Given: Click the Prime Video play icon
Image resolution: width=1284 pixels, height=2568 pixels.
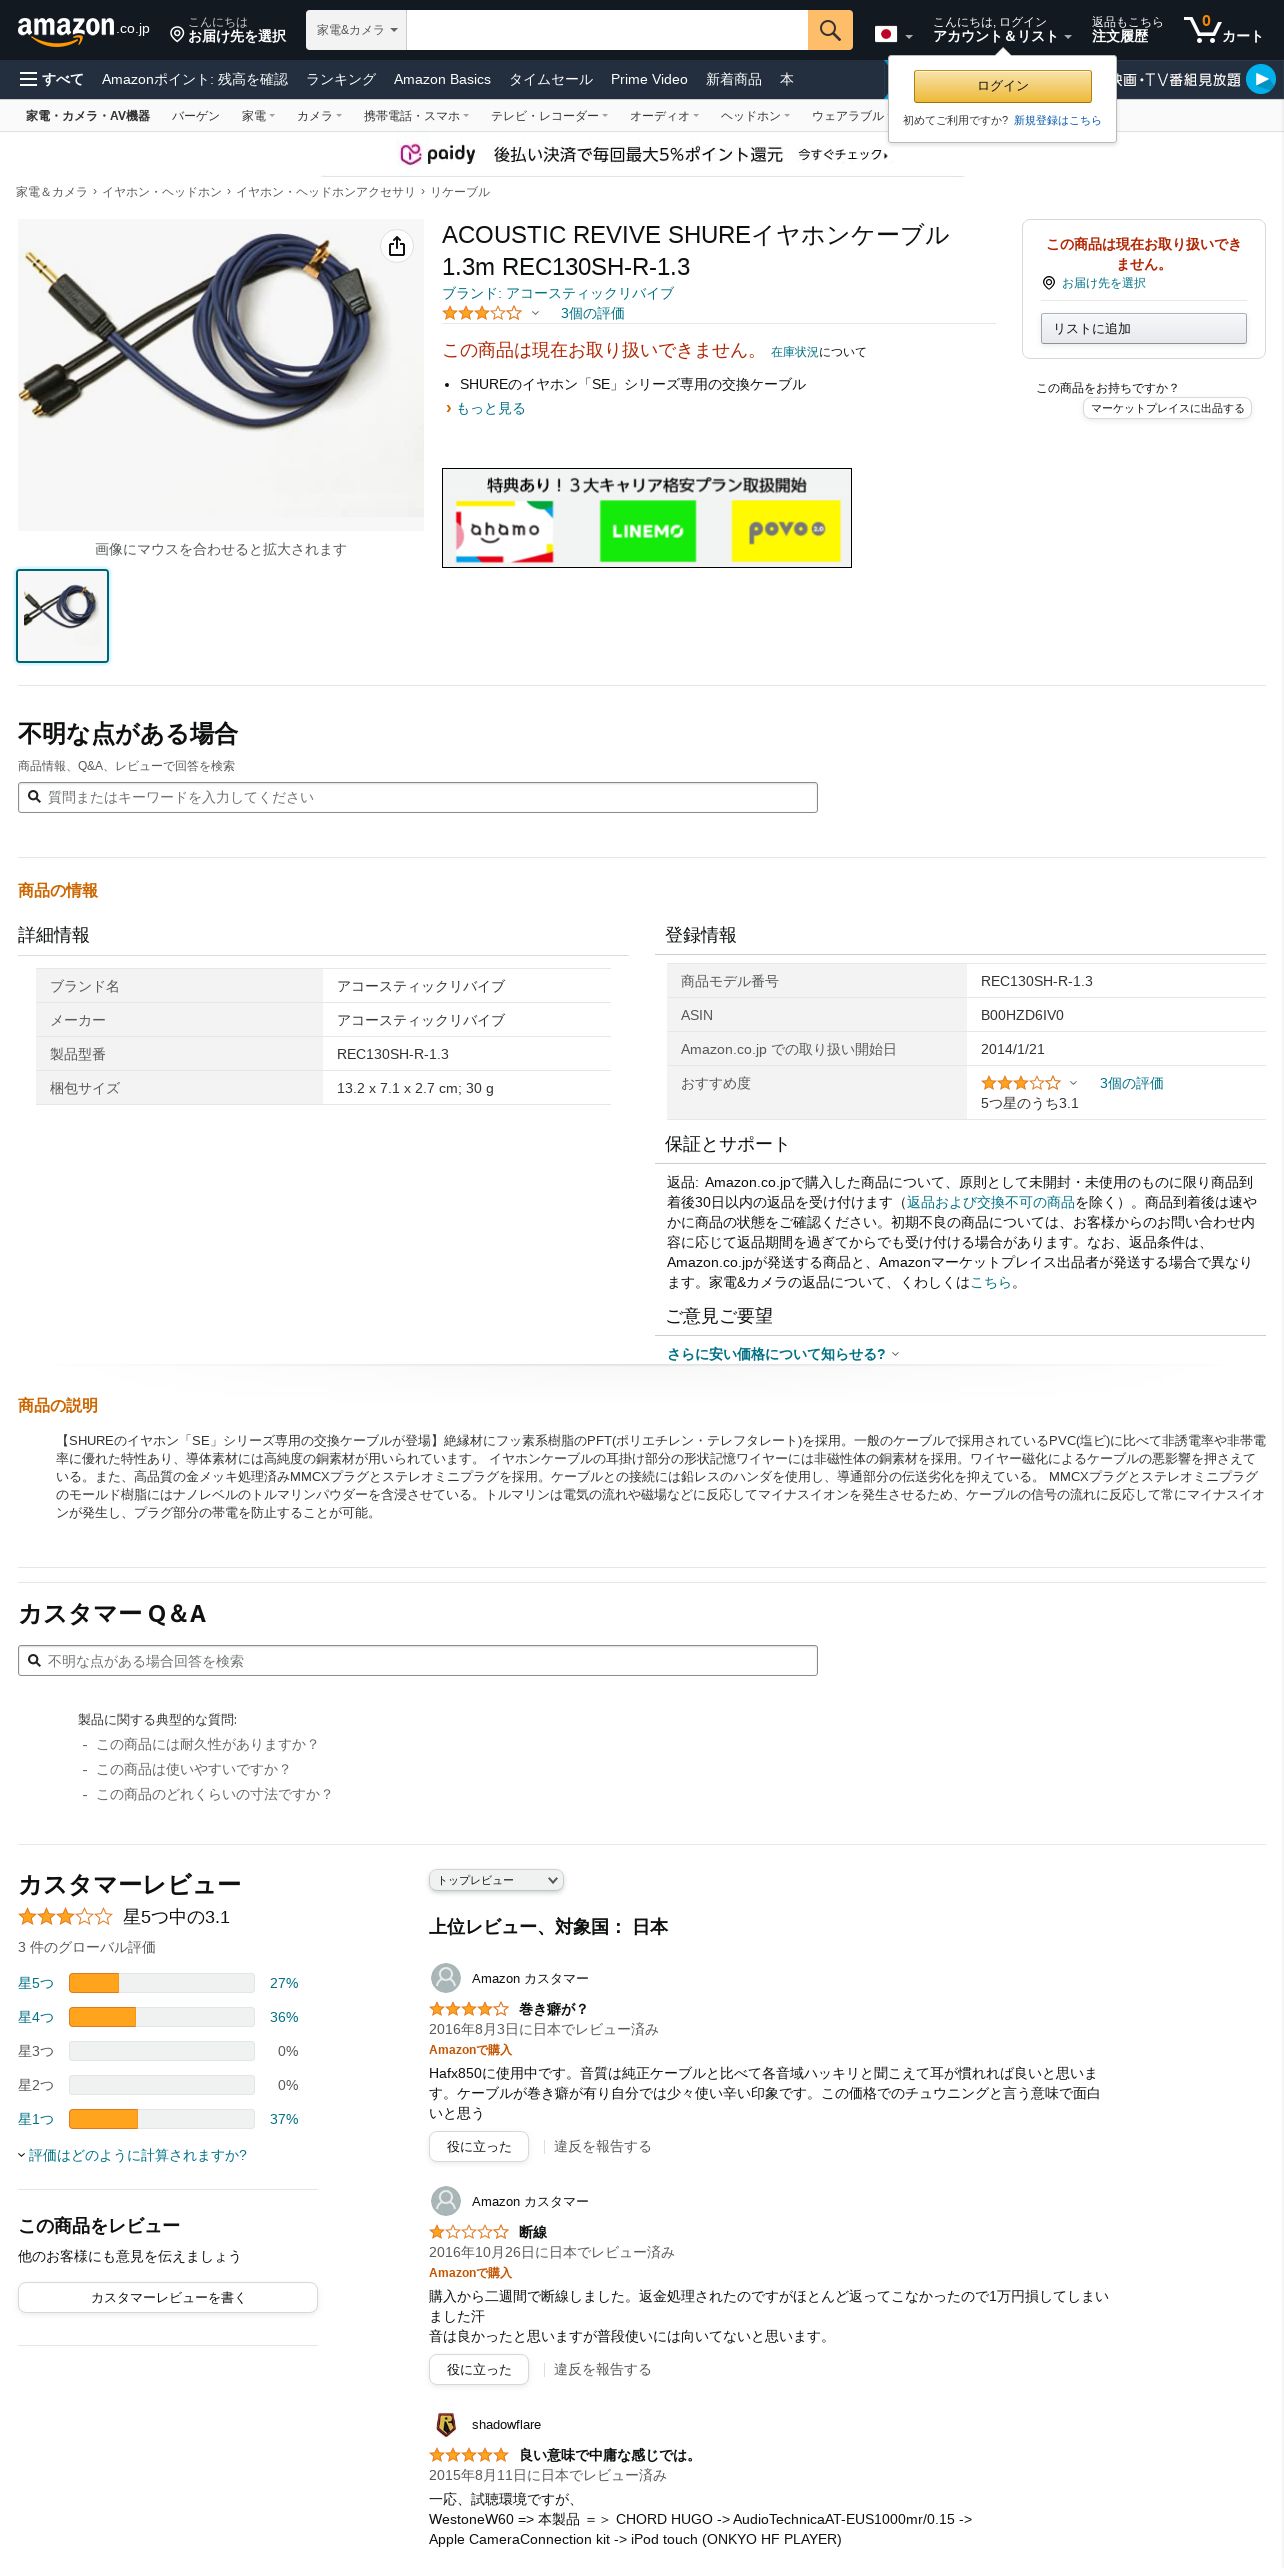Looking at the screenshot, I should 1261,79.
